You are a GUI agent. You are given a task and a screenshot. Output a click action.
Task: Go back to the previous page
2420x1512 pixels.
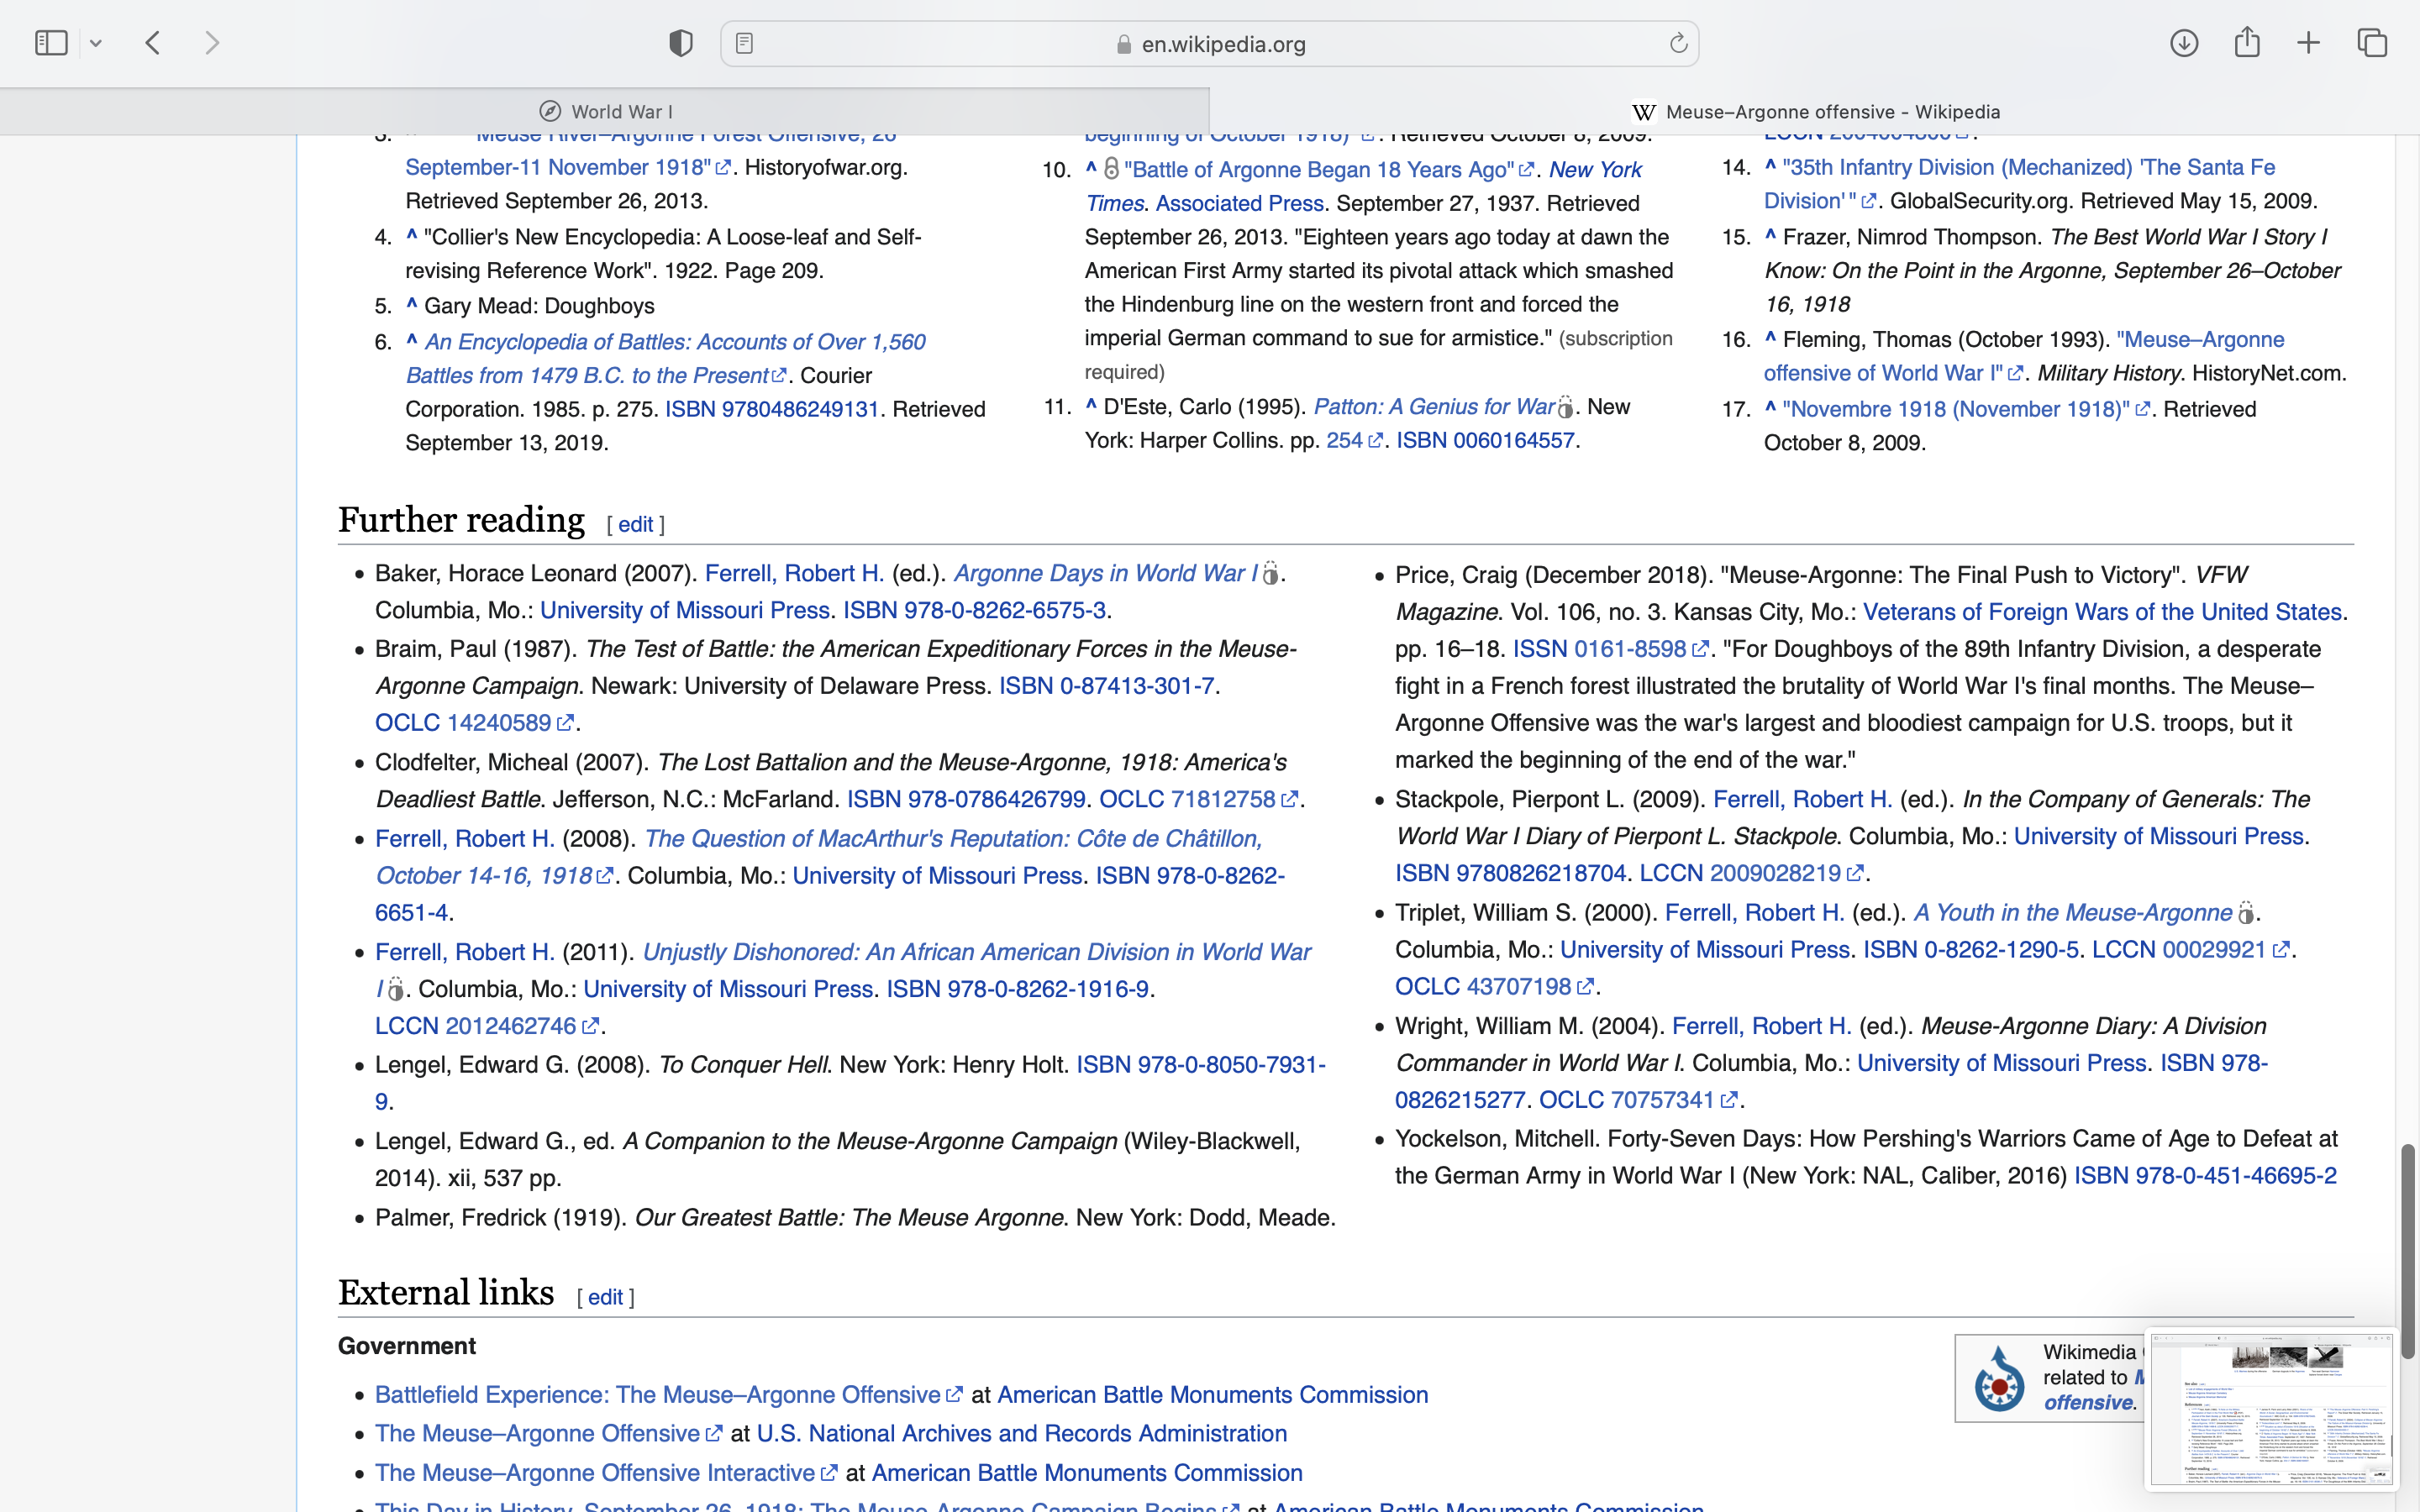click(x=153, y=43)
